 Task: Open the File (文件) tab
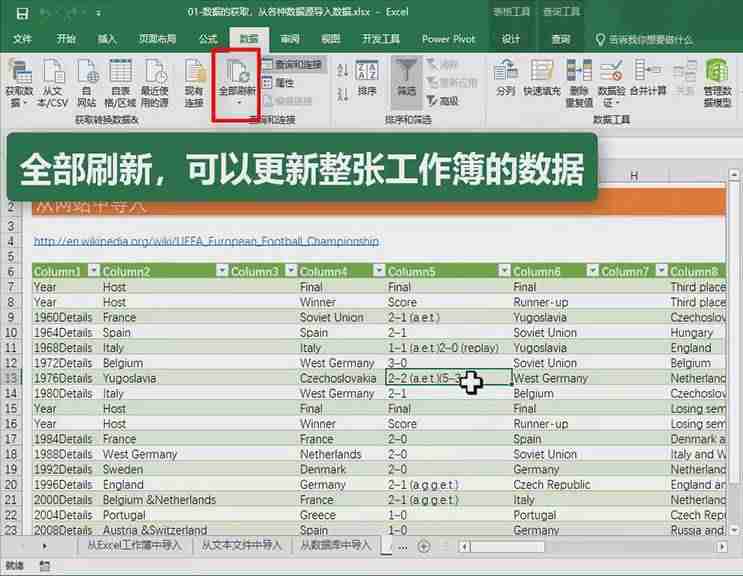coord(22,39)
